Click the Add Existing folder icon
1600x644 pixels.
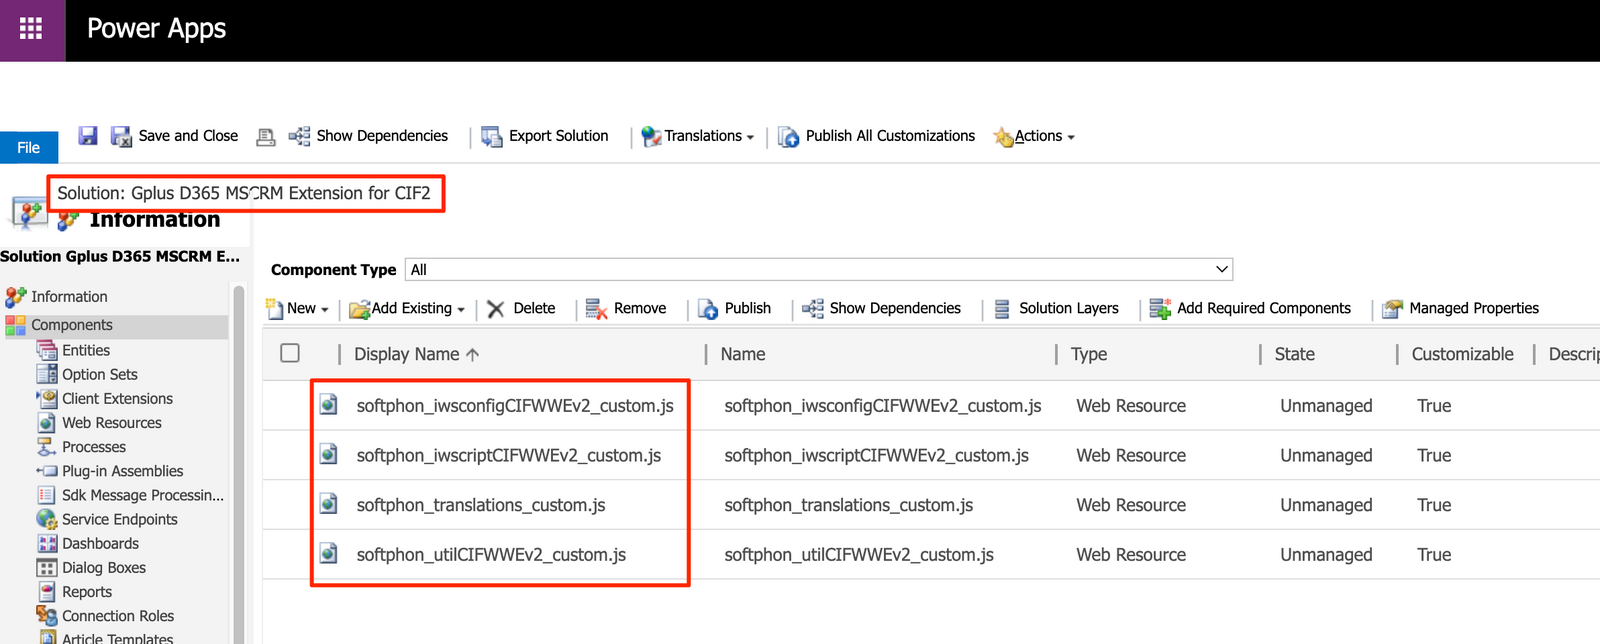tap(359, 309)
